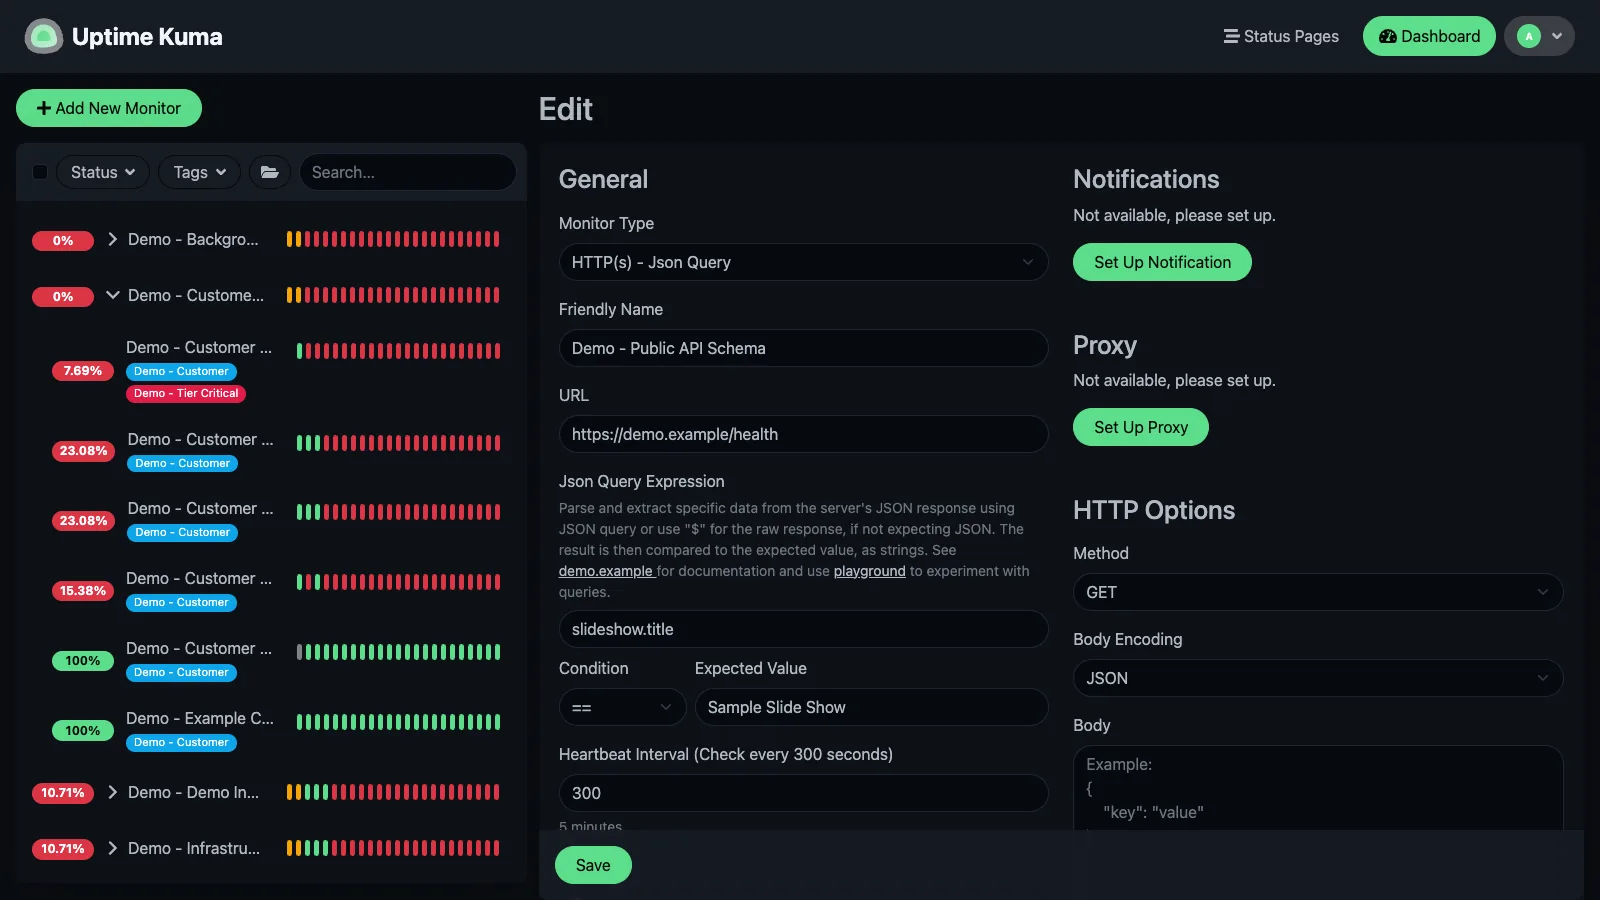Screen dimensions: 1600x900
Task: Open the Monitor Type dropdown
Action: [x=803, y=262]
